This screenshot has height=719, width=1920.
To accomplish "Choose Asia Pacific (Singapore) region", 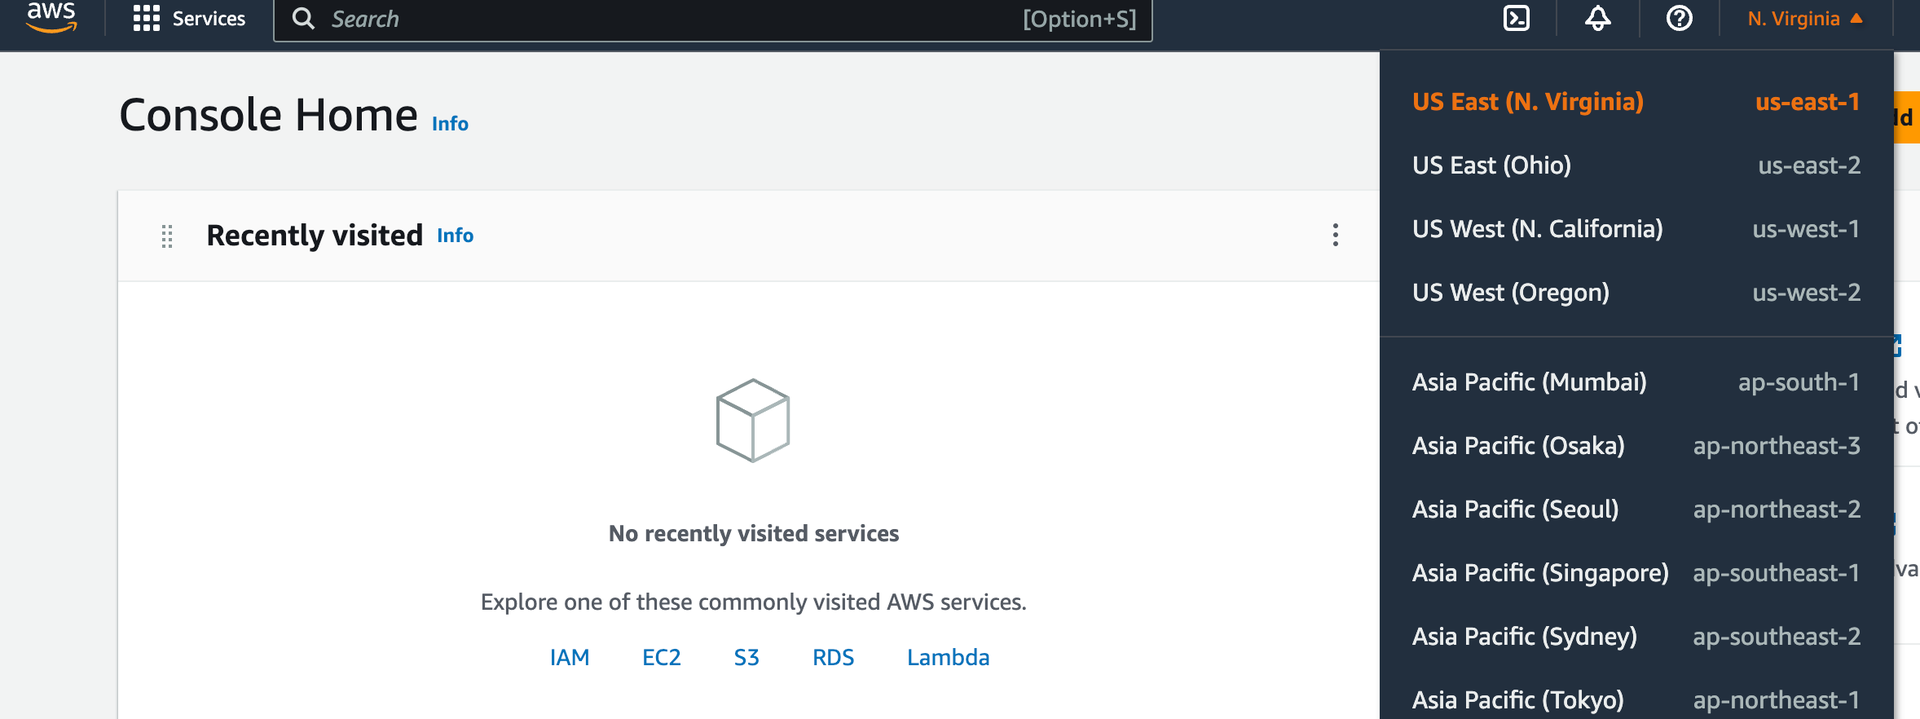I will click(x=1635, y=573).
